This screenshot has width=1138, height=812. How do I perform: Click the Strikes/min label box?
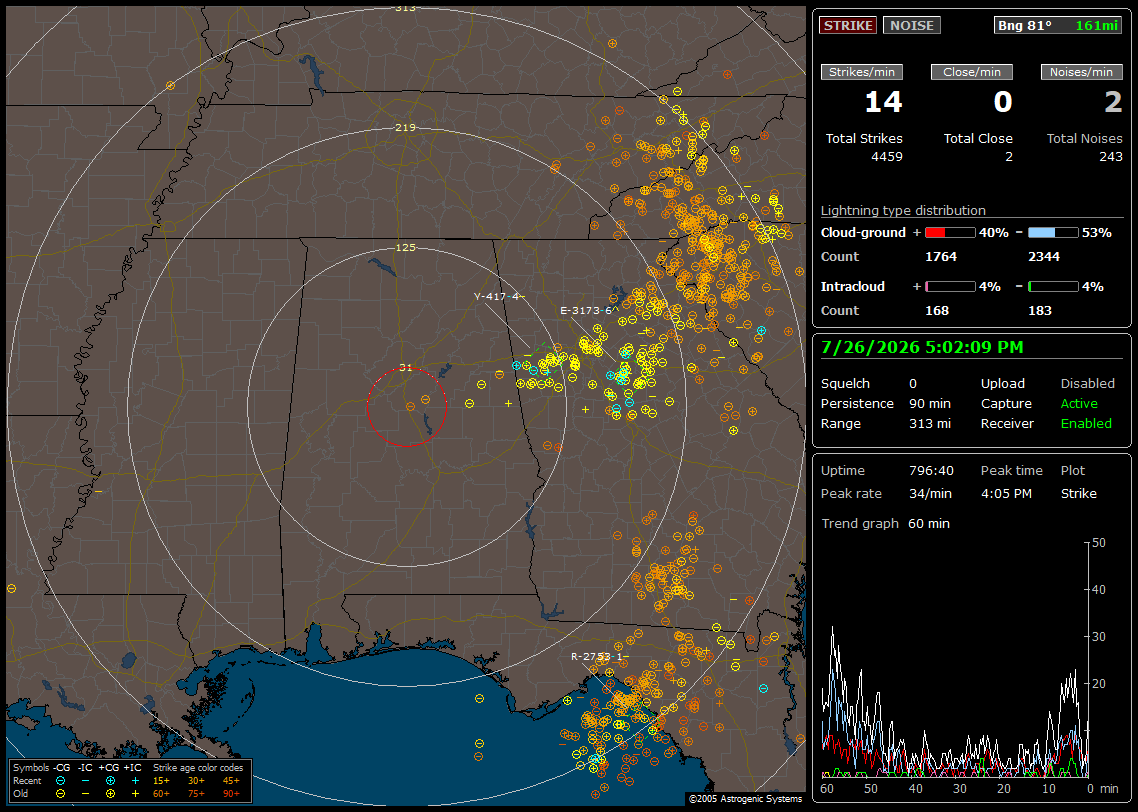pos(862,72)
